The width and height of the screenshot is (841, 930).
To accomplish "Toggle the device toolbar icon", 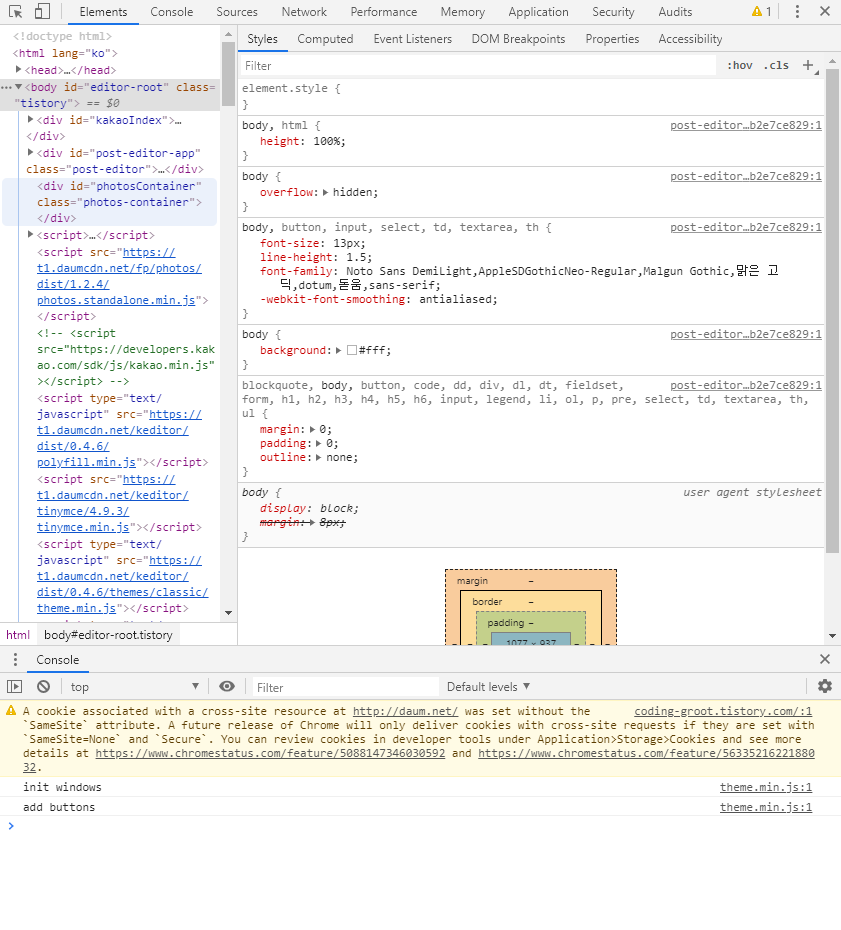I will [42, 11].
